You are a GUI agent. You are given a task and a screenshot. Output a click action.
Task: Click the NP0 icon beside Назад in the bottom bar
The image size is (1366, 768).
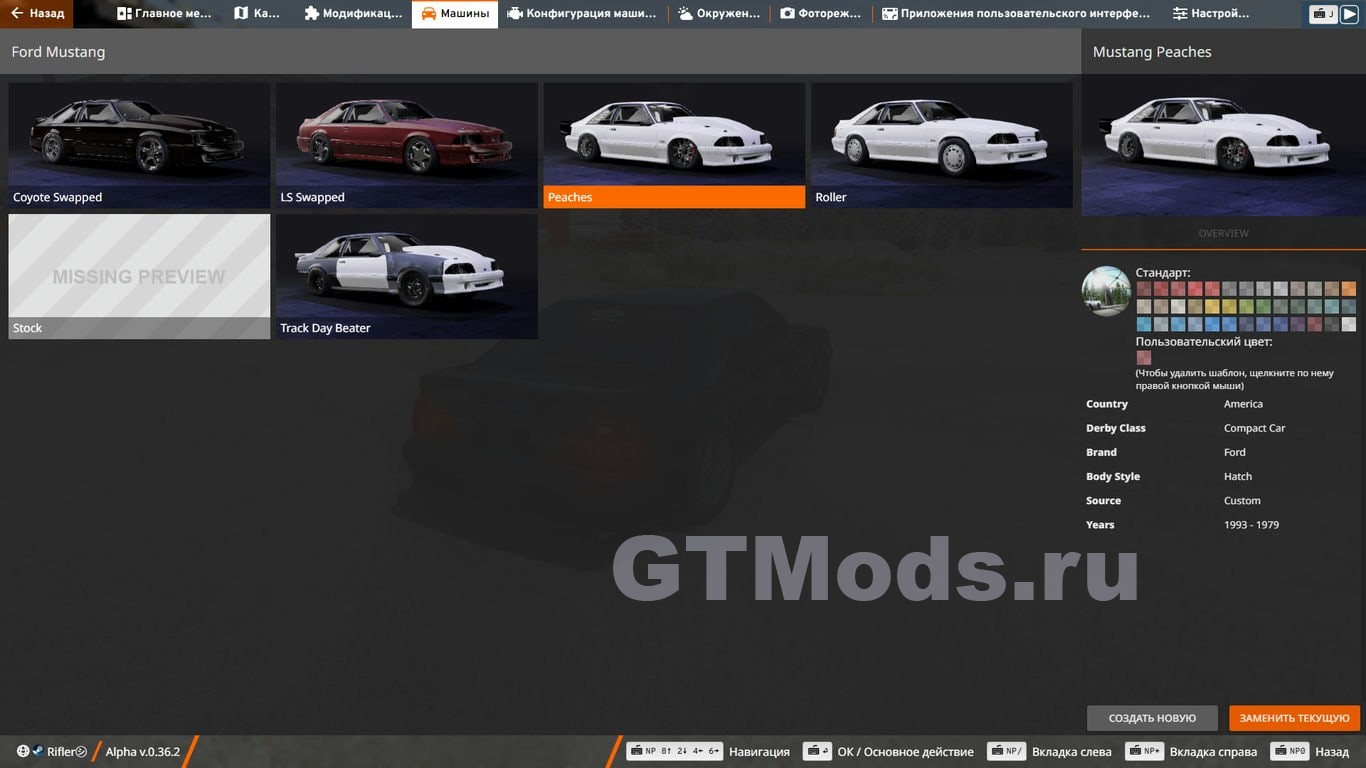(1290, 751)
